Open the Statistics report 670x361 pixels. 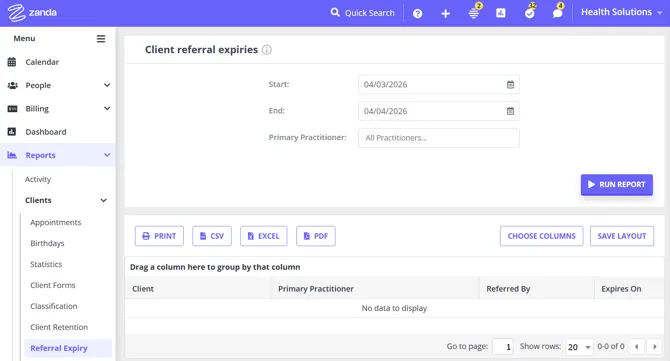point(46,264)
